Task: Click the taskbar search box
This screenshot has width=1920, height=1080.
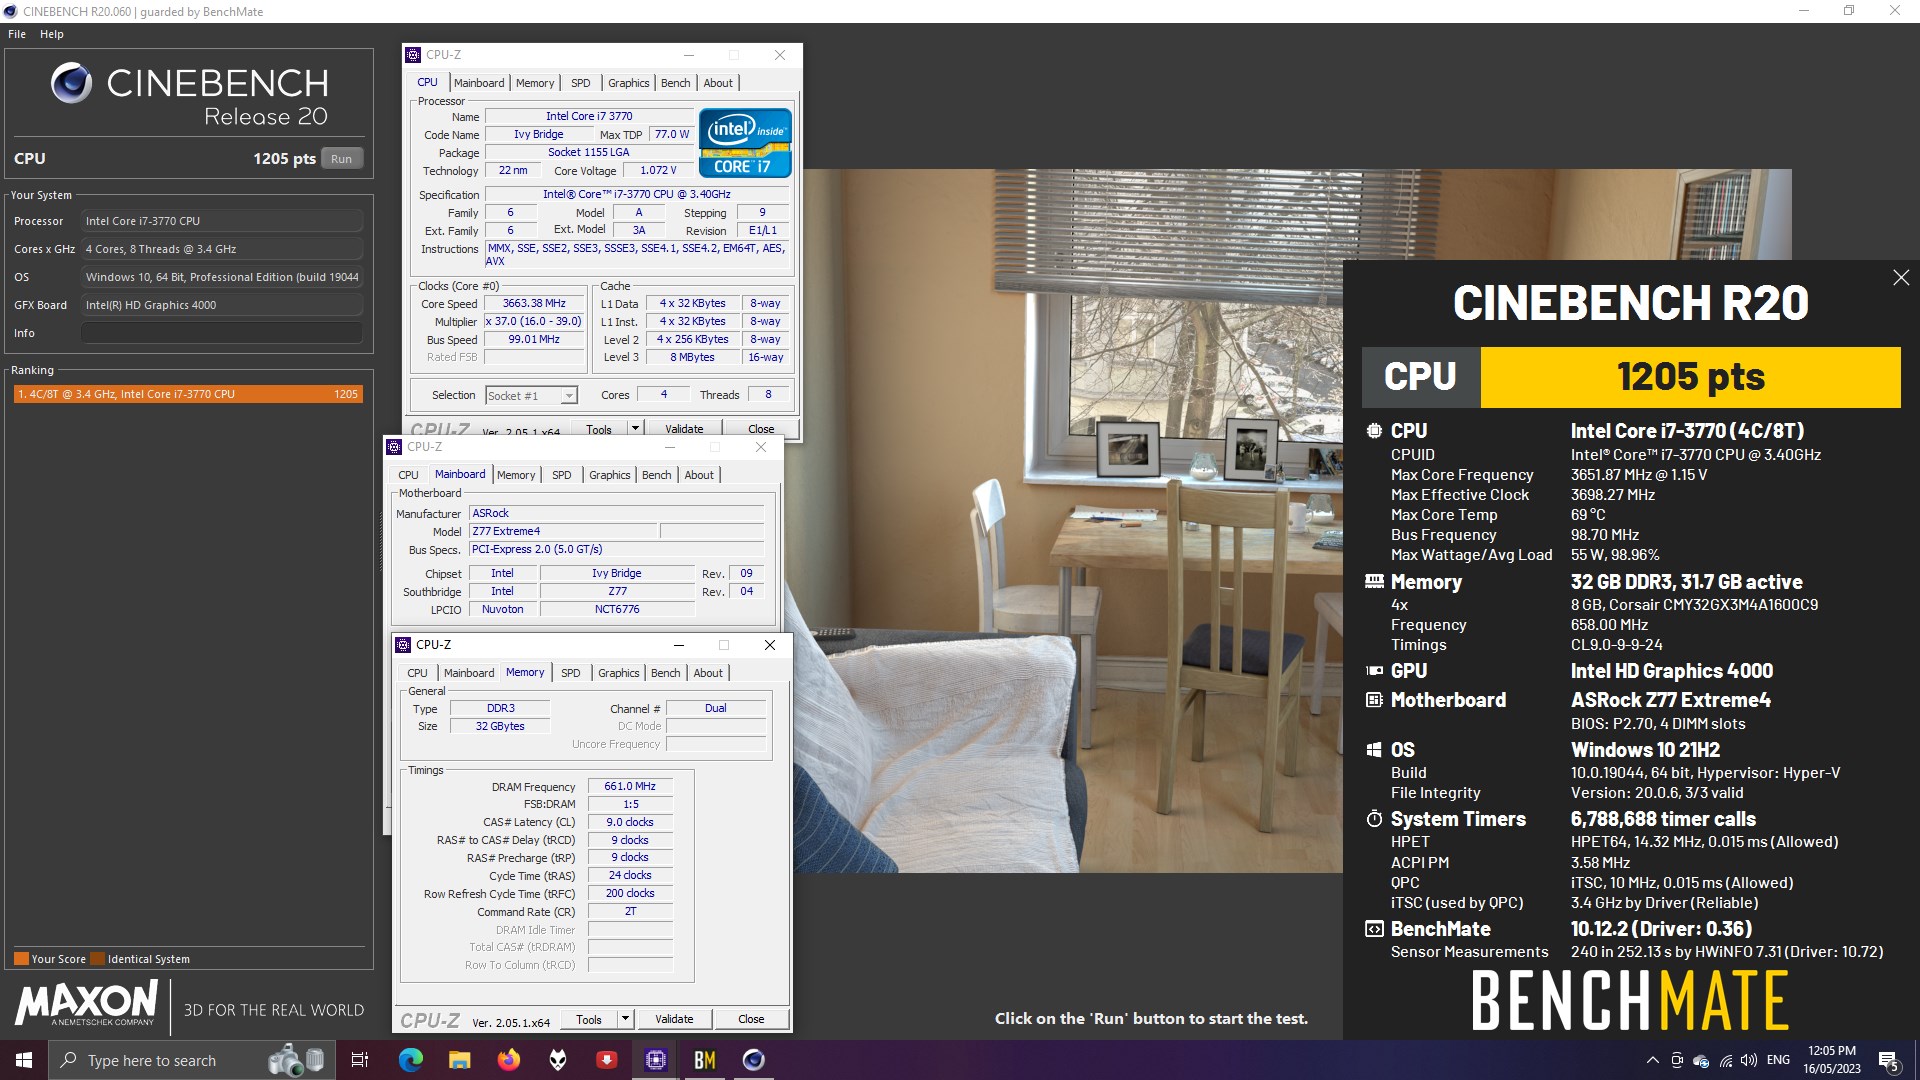Action: pyautogui.click(x=191, y=1060)
